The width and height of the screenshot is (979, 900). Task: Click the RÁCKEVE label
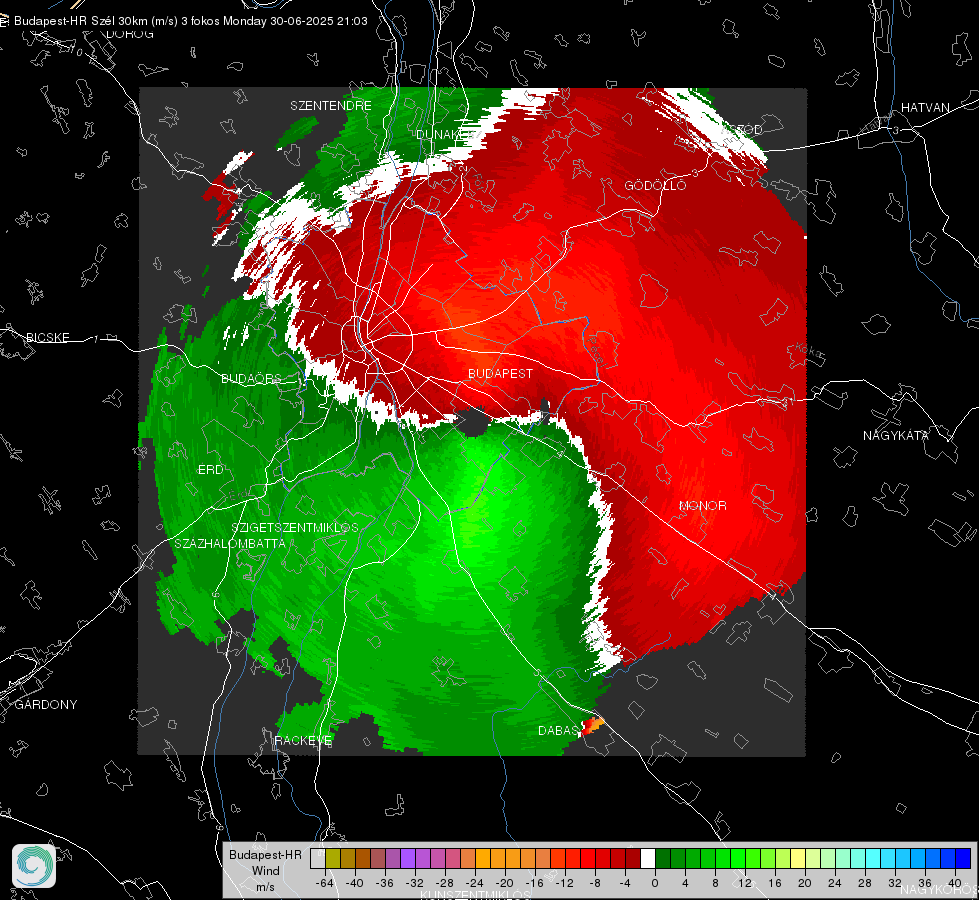tap(303, 740)
